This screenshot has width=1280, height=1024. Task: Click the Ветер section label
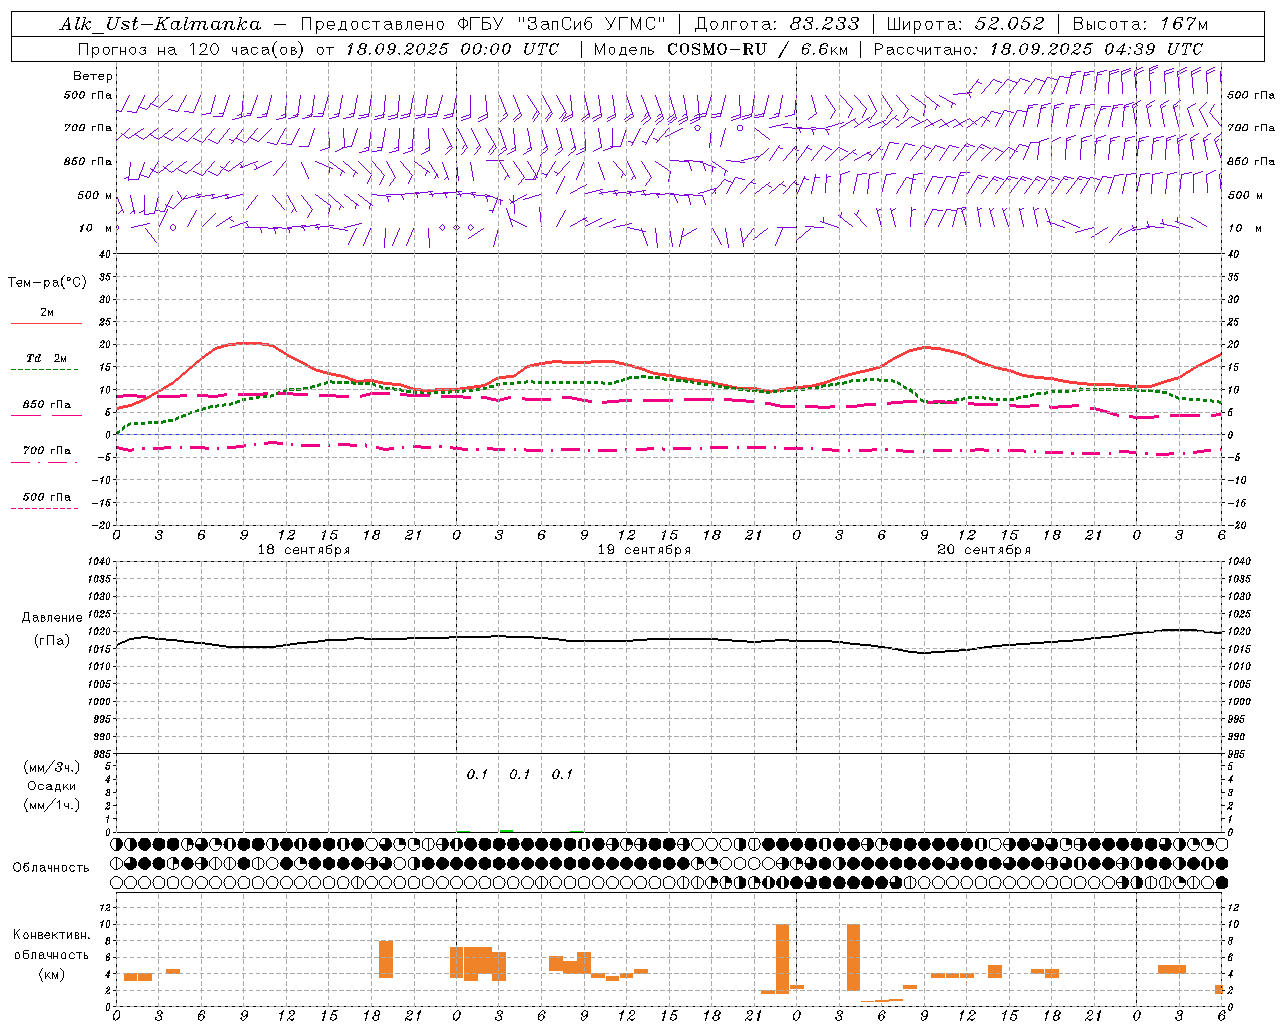[93, 76]
